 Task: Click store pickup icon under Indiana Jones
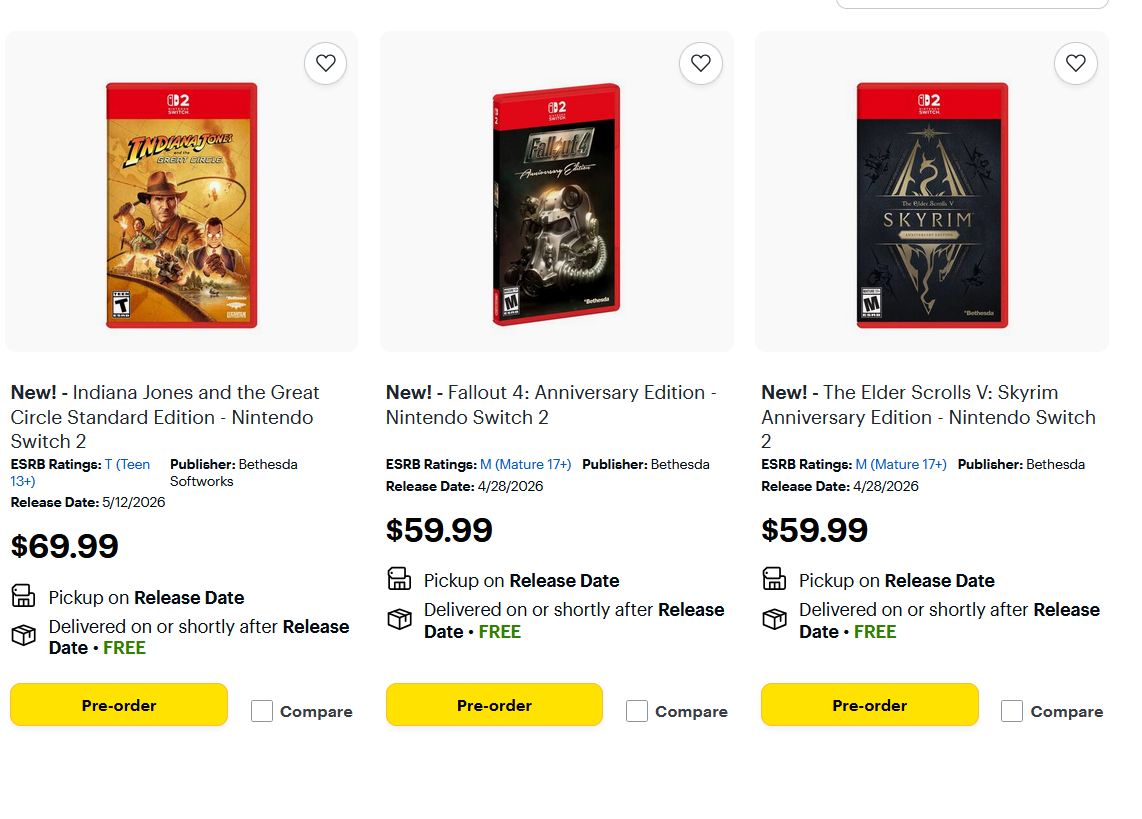point(23,596)
